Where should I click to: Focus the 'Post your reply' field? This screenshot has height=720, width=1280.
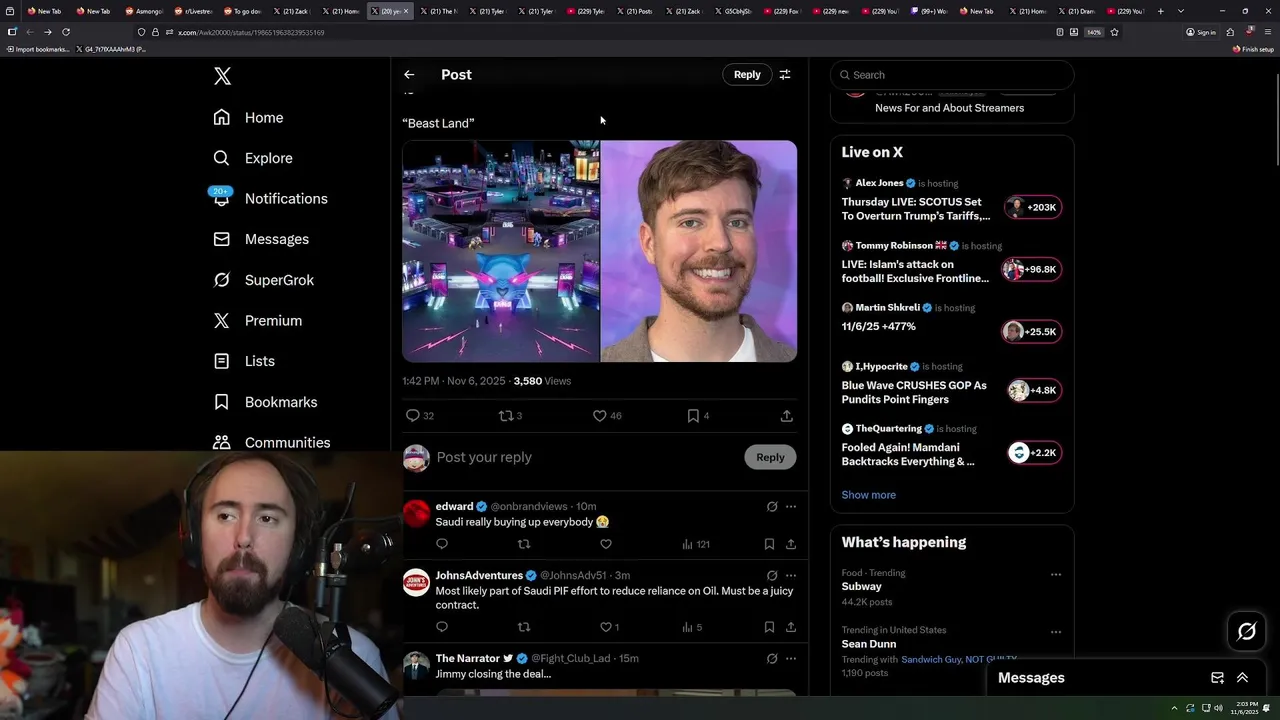[587, 457]
